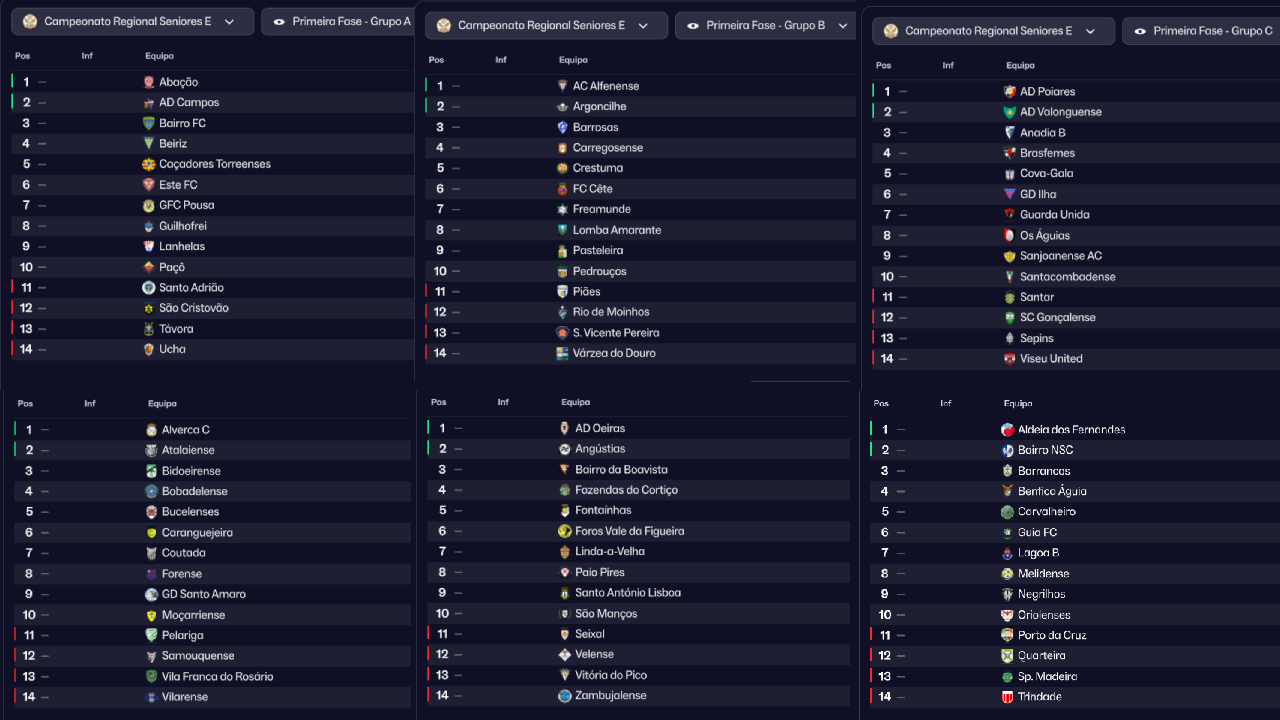Screen dimensions: 1280x720
Task: Click the Abação club crest icon
Action: pyautogui.click(x=149, y=82)
